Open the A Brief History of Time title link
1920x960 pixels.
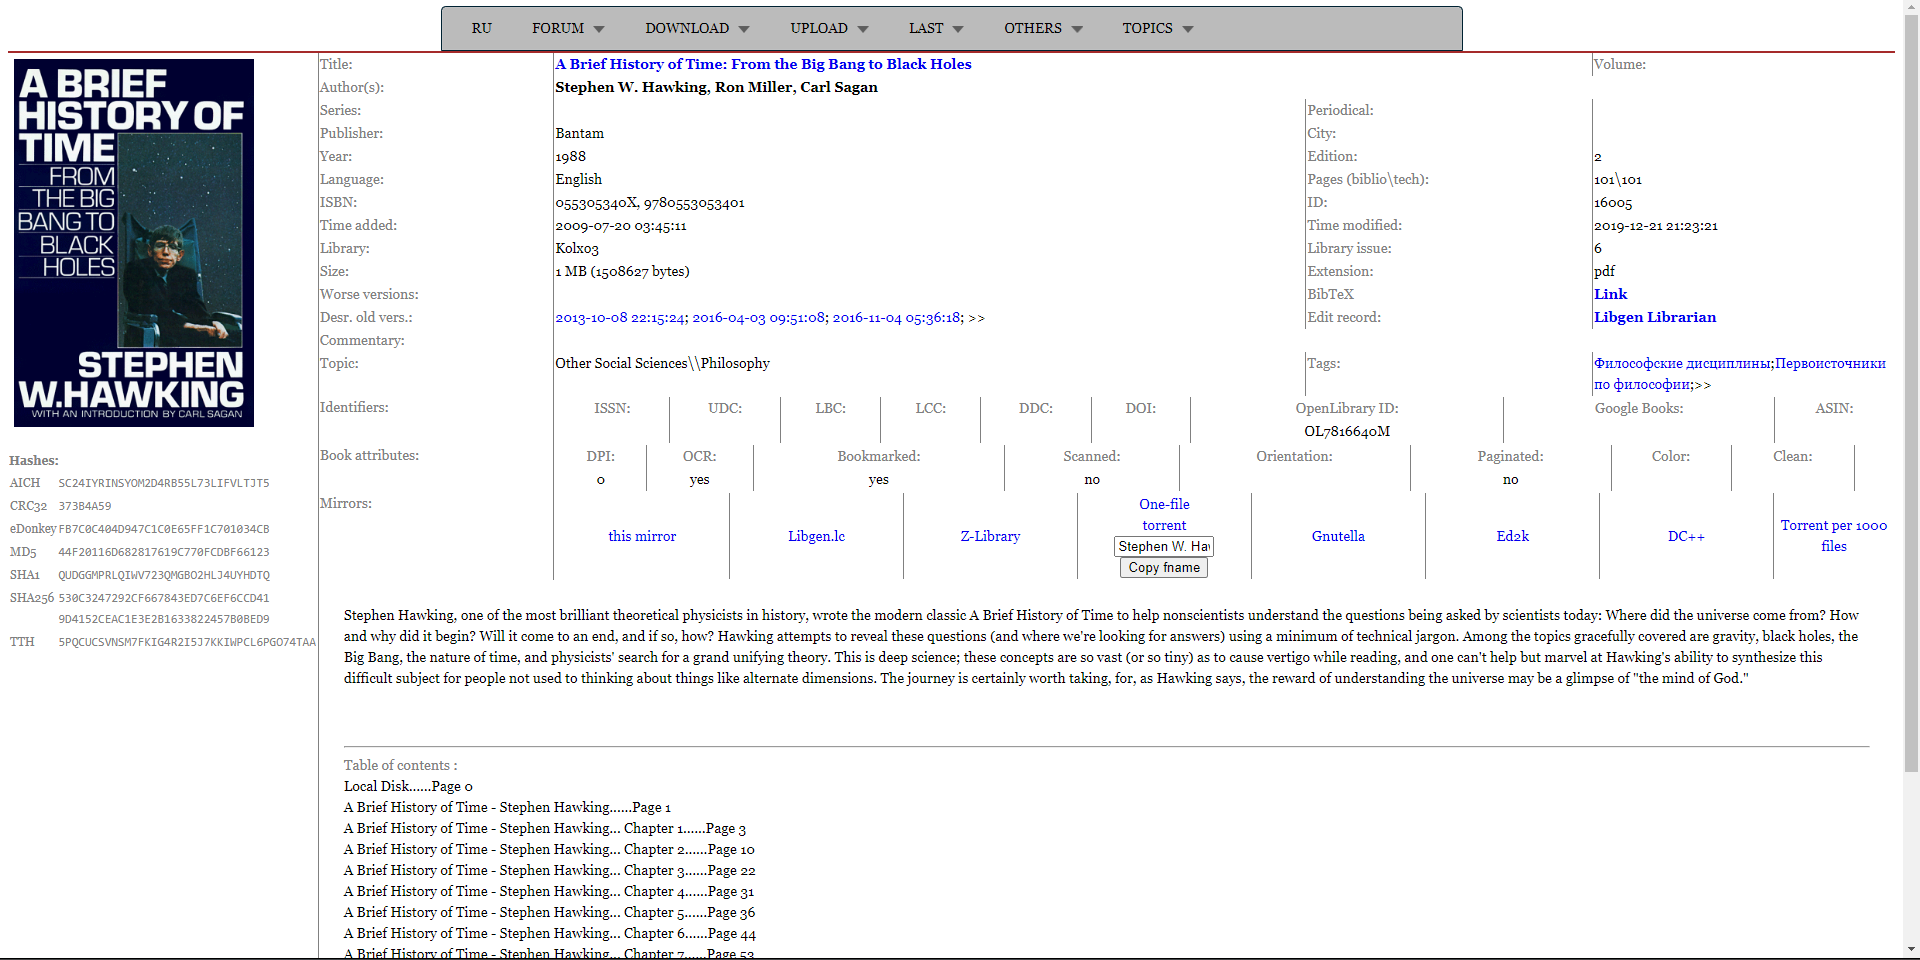pyautogui.click(x=763, y=64)
